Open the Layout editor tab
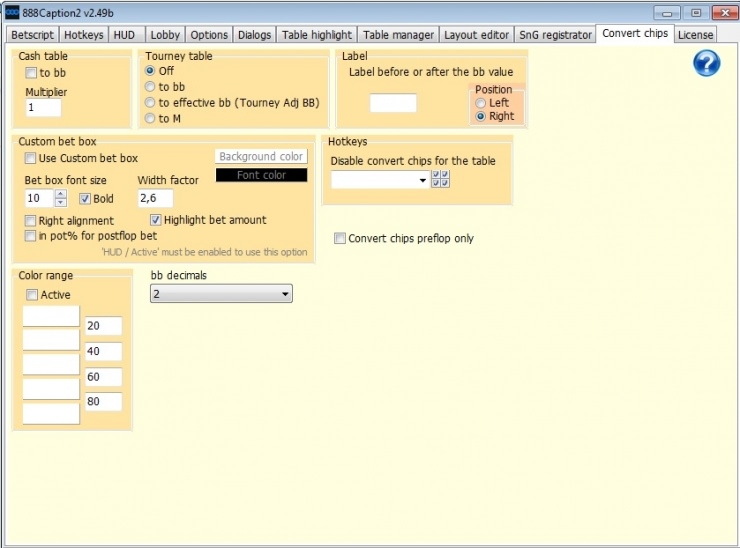Image resolution: width=740 pixels, height=548 pixels. (476, 35)
